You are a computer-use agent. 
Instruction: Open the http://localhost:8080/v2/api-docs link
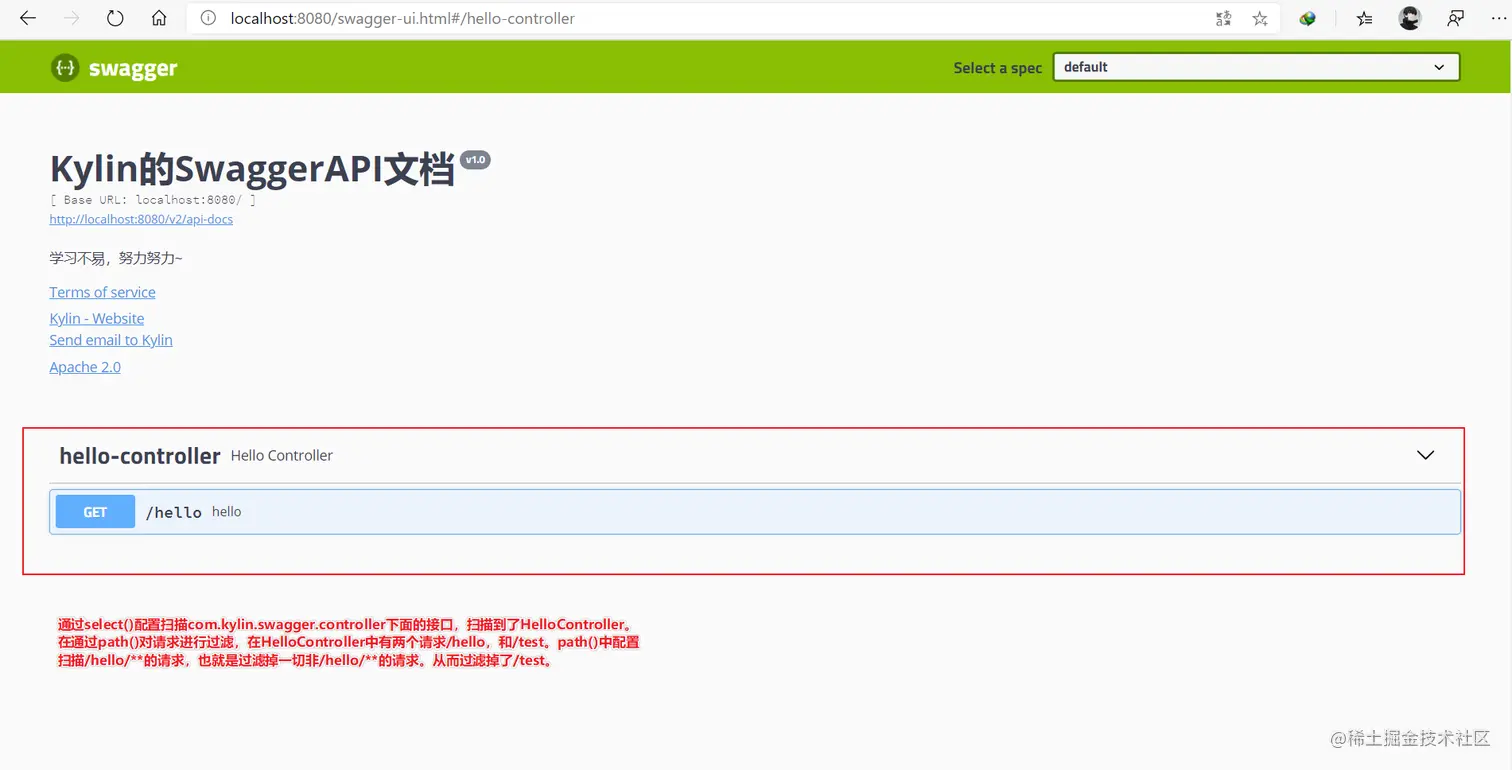[141, 219]
